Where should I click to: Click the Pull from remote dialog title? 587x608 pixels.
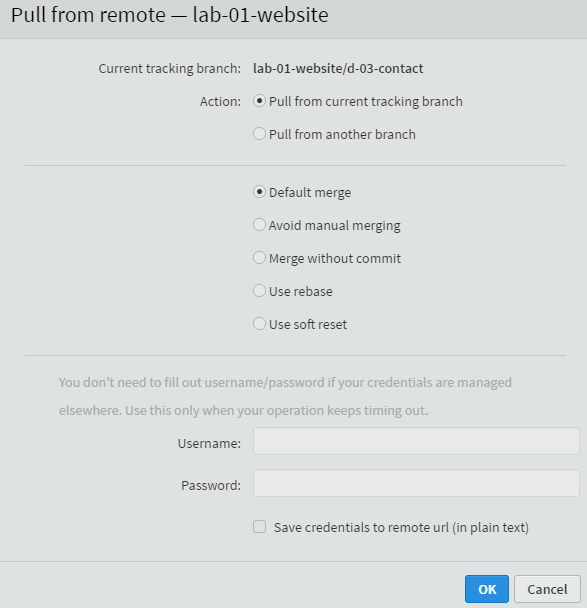coord(169,15)
